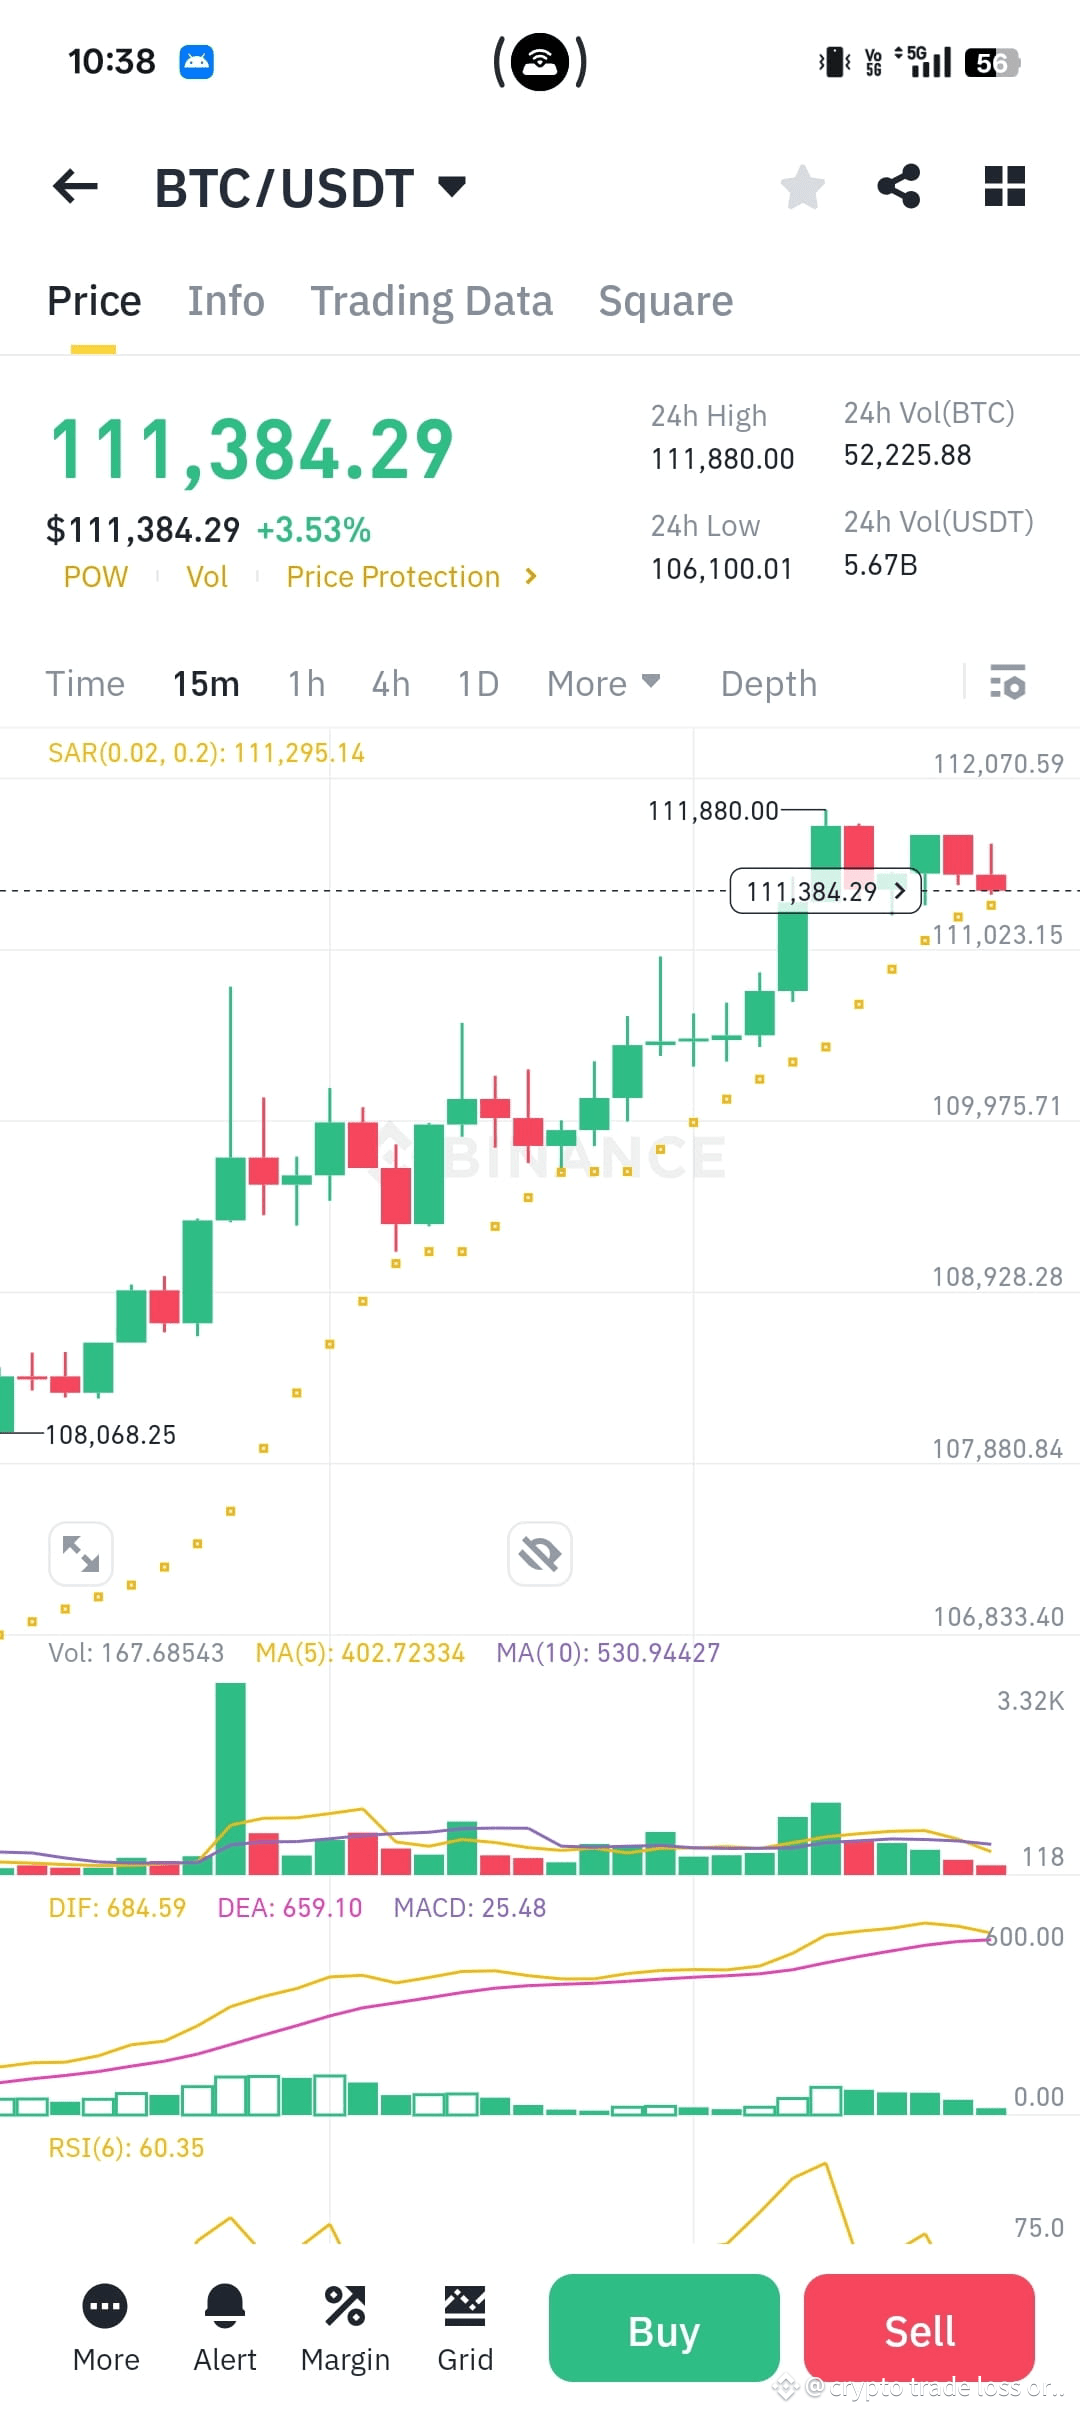This screenshot has width=1080, height=2412.
Task: Tap the Vol: 167.68543 label
Action: point(136,1653)
